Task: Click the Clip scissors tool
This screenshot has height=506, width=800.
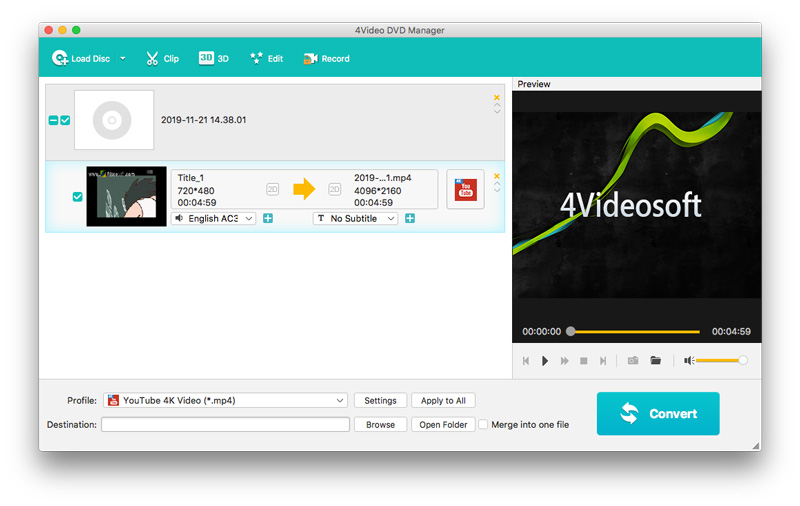Action: point(162,59)
